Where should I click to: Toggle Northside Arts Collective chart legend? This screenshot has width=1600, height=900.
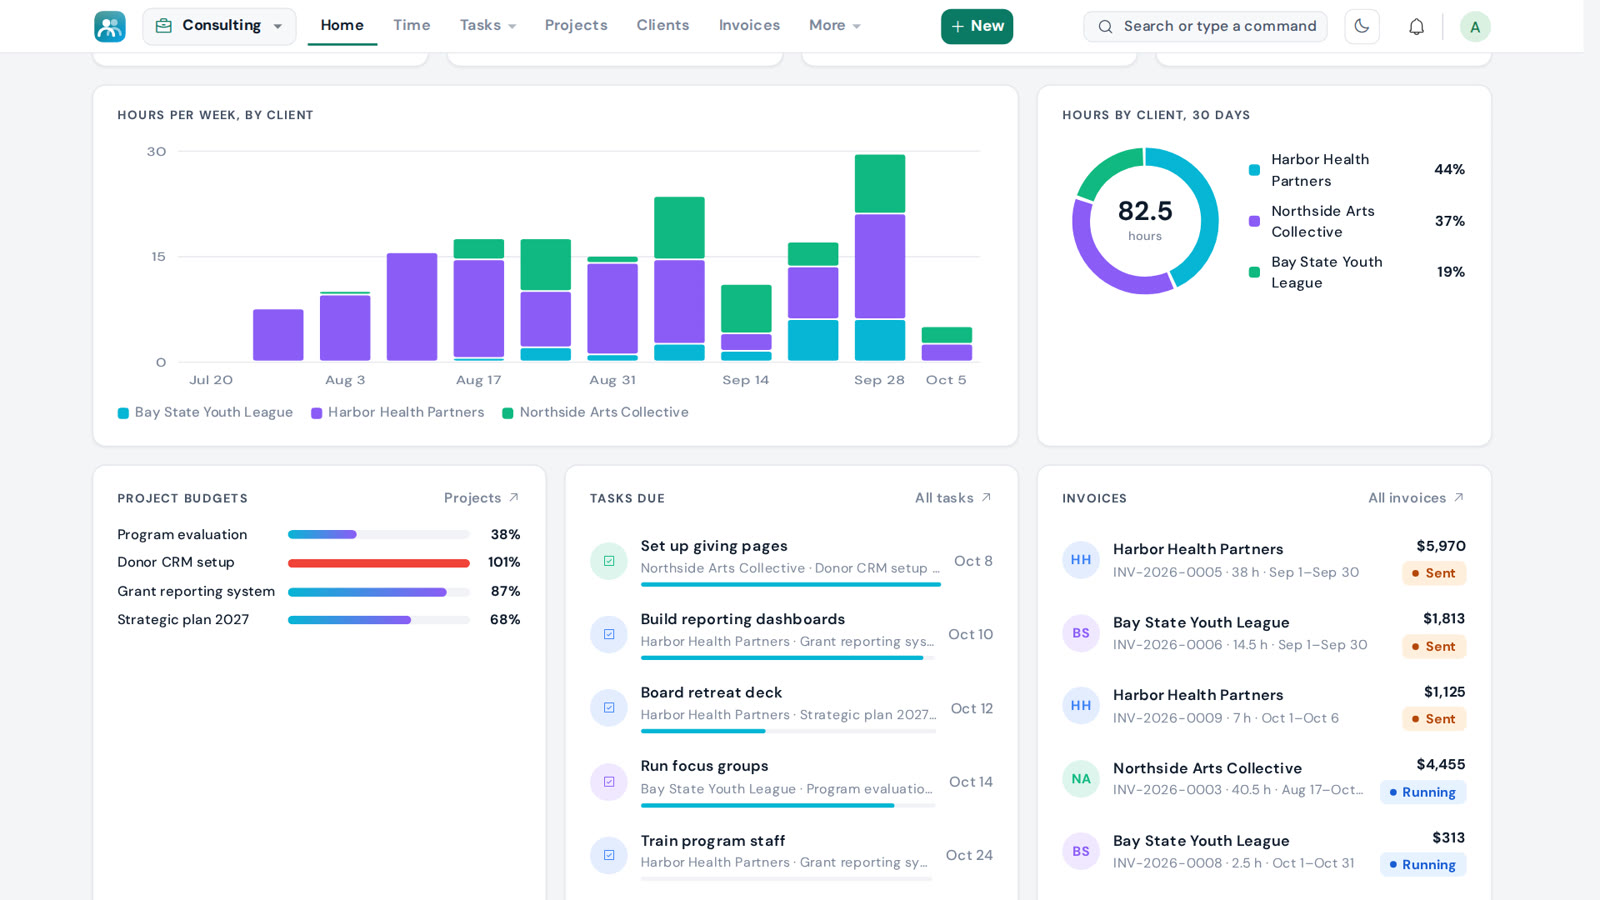coord(595,412)
